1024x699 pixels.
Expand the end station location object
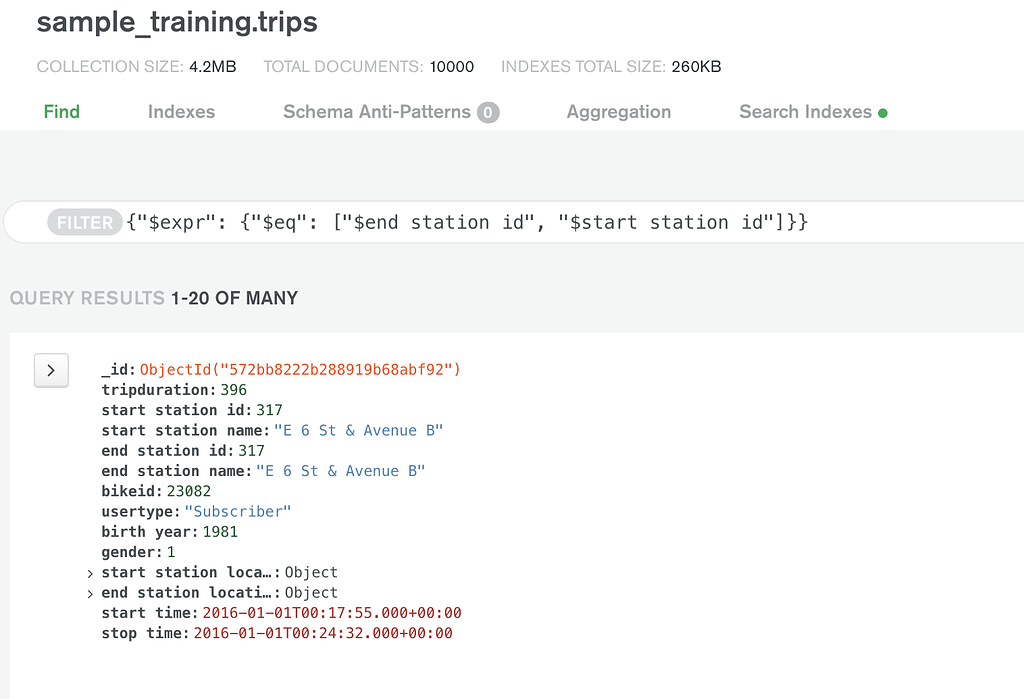tap(90, 592)
